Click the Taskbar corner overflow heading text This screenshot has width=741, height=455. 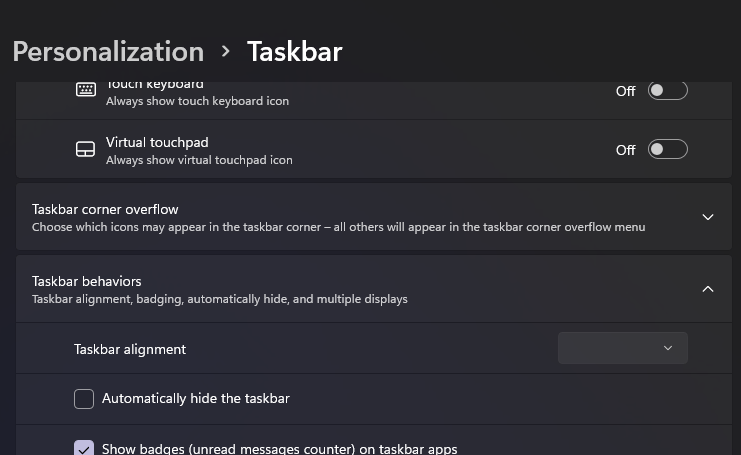(x=105, y=209)
